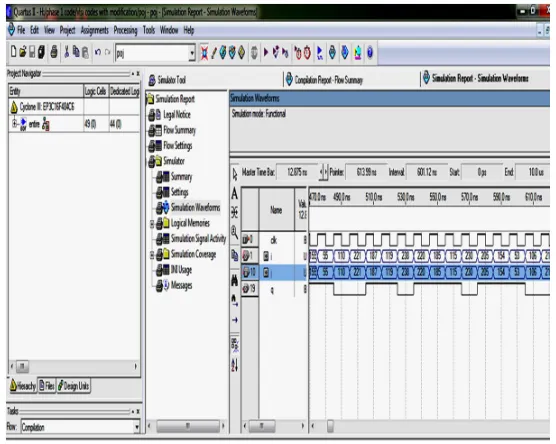This screenshot has width=556, height=444.
Task: Click the Sort icon at bottom of waveform toolbar
Action: pyautogui.click(x=235, y=364)
